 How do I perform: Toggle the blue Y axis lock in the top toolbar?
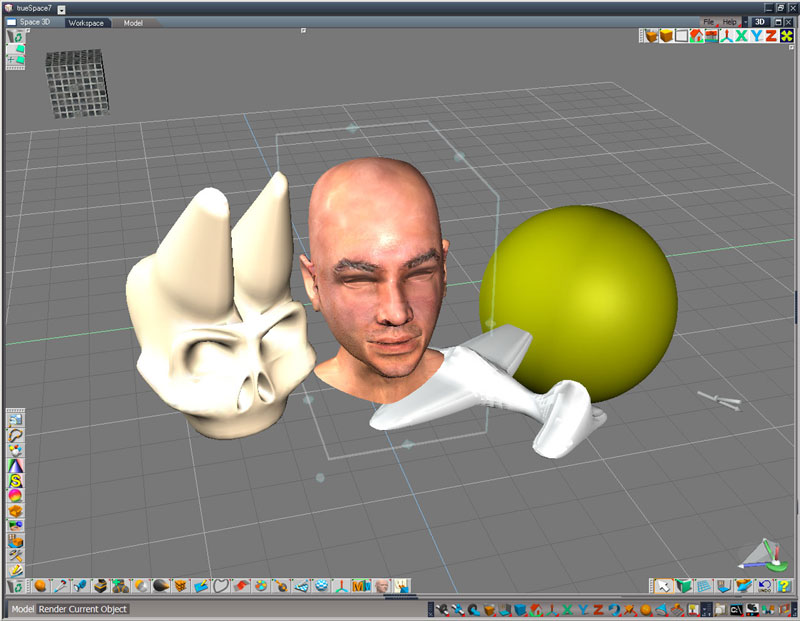click(757, 36)
